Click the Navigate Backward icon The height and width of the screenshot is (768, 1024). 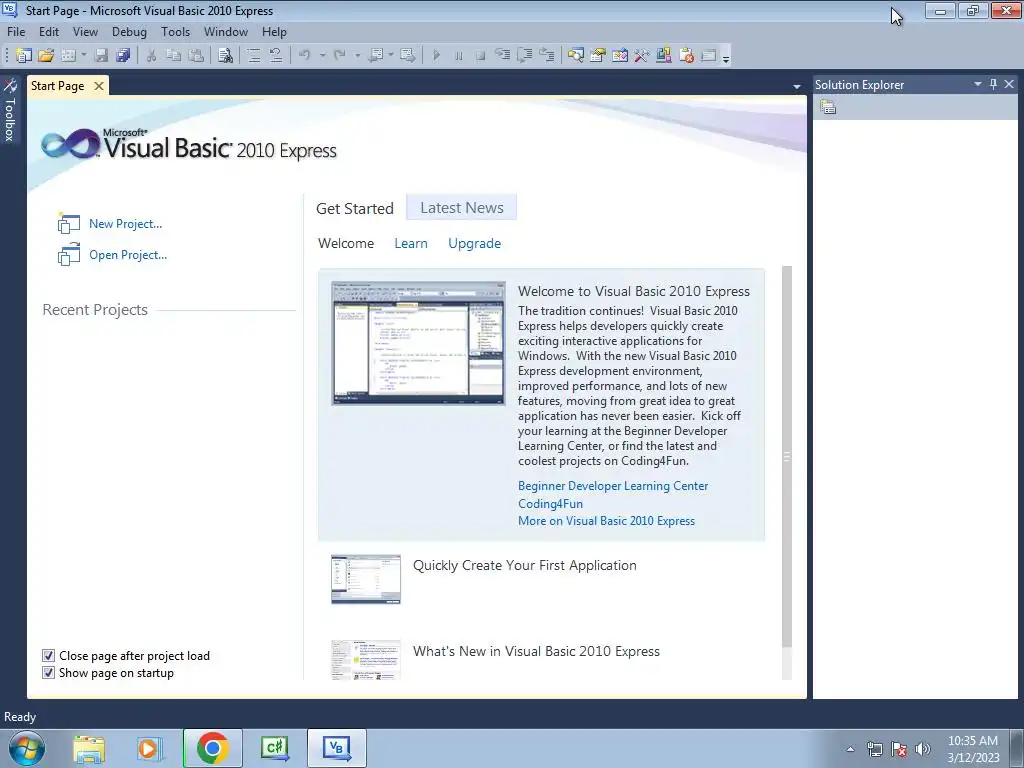(376, 56)
